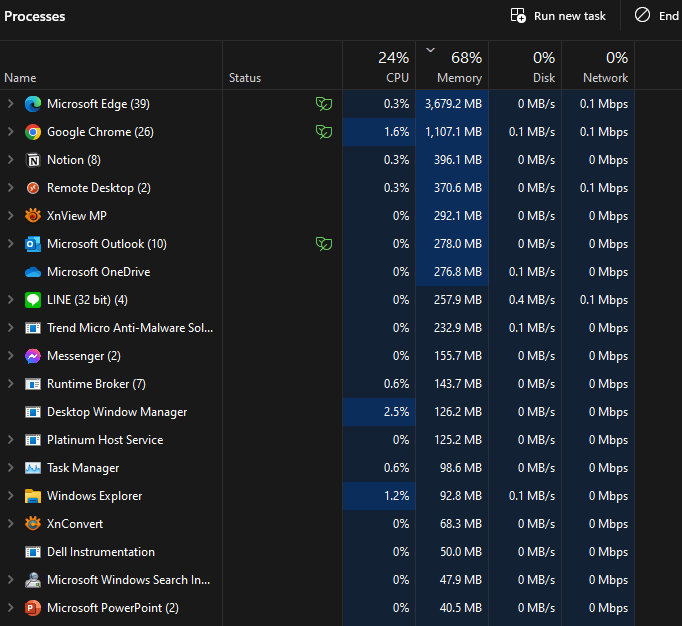Click the Google Chrome process icon
The height and width of the screenshot is (626, 682).
point(33,132)
